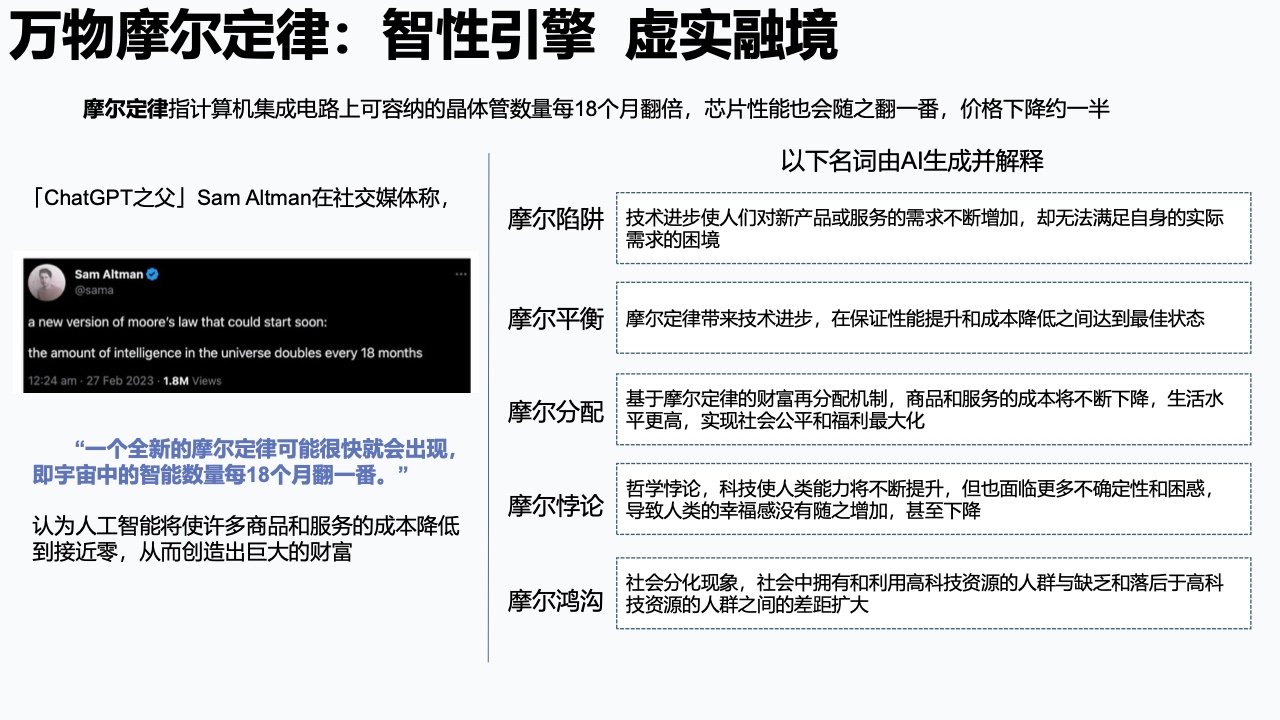Click the definition box beginning 基于摩尔定律的财富再分配
The image size is (1280, 720).
pos(933,409)
